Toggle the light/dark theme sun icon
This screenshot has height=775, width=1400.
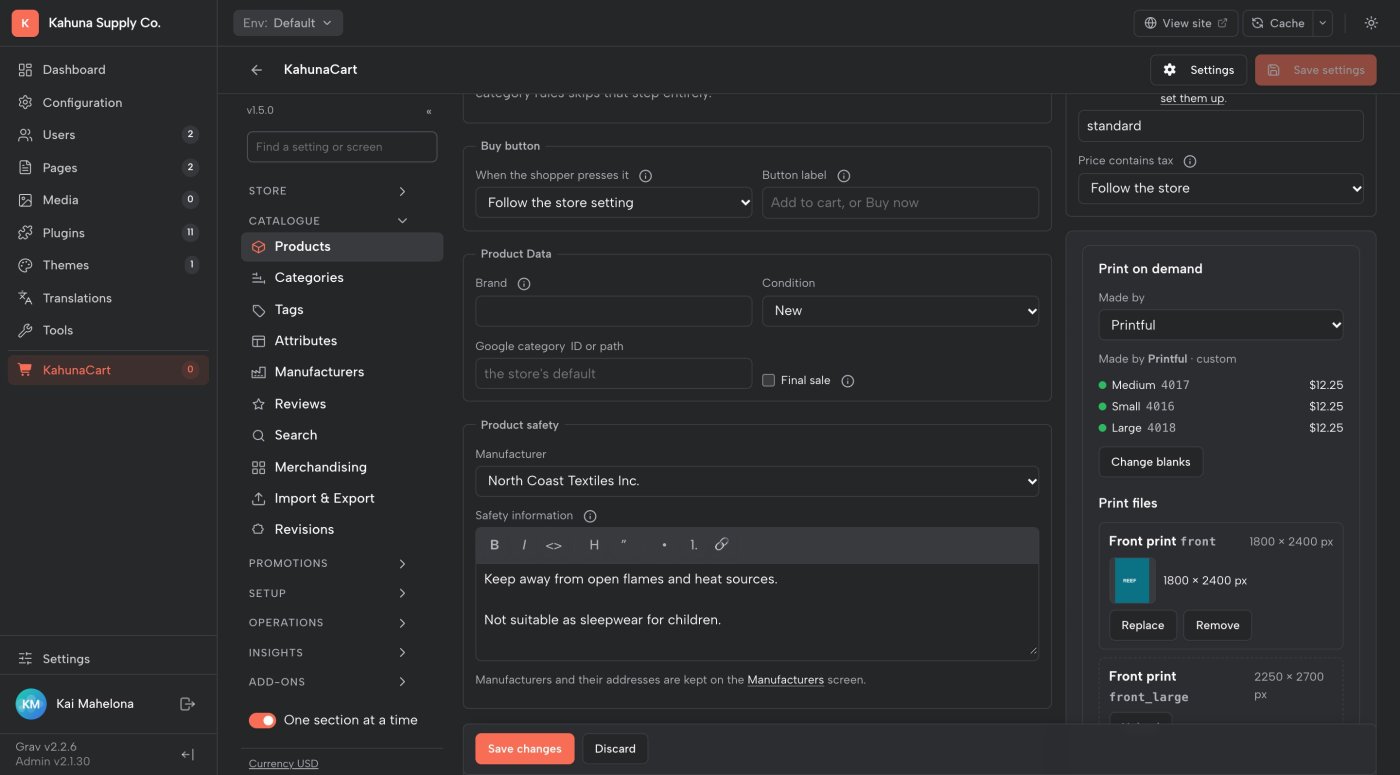tap(1371, 23)
